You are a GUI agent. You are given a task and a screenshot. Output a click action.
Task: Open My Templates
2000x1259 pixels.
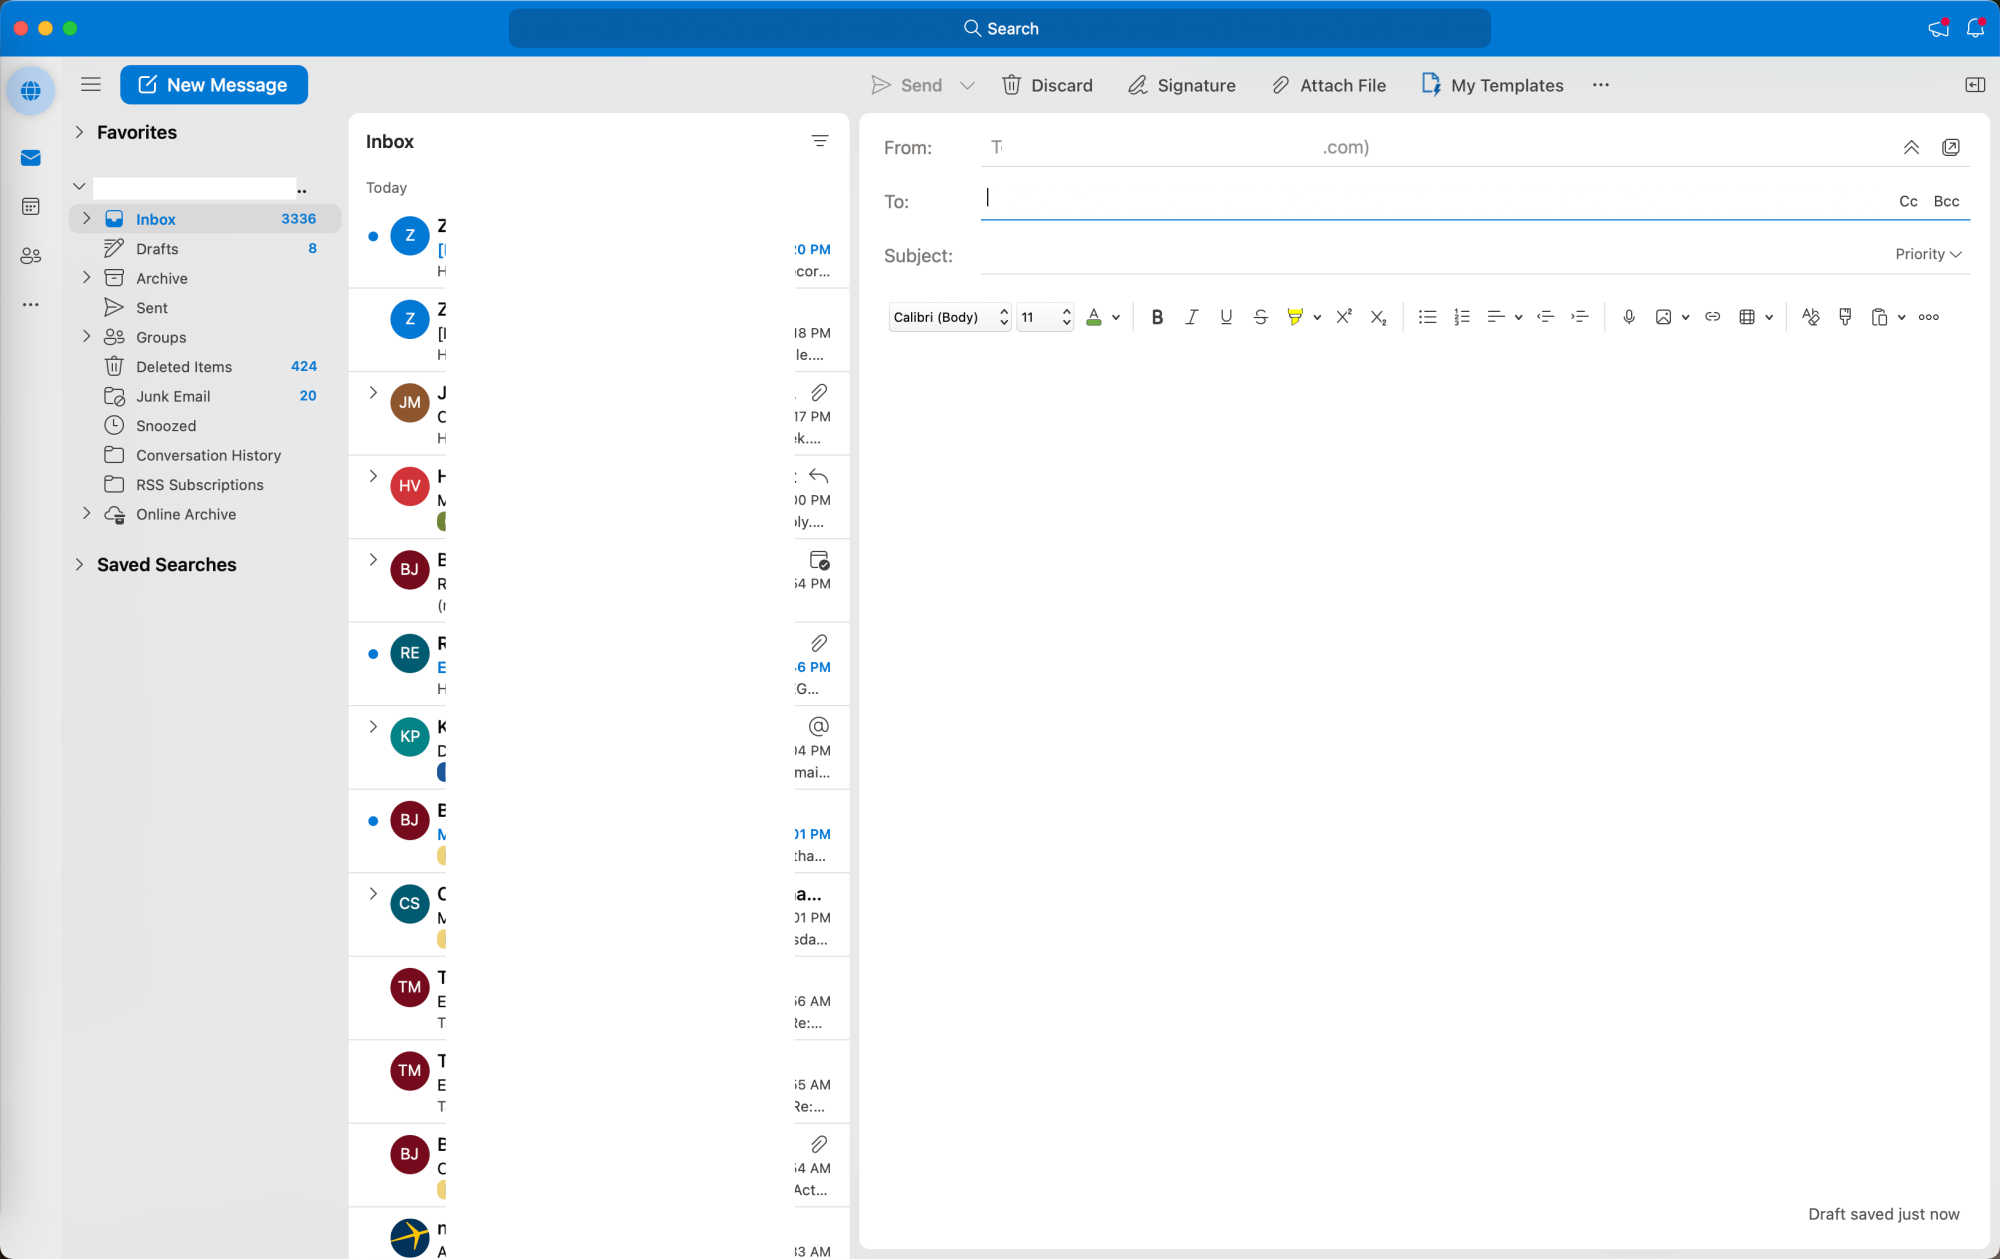pyautogui.click(x=1492, y=85)
